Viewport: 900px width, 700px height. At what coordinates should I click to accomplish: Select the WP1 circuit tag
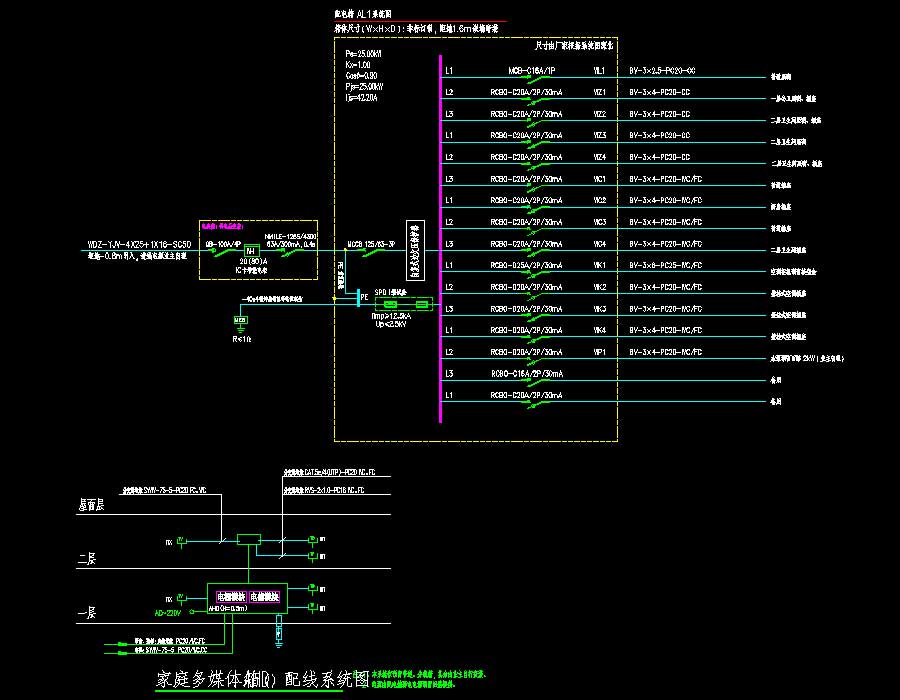click(600, 352)
